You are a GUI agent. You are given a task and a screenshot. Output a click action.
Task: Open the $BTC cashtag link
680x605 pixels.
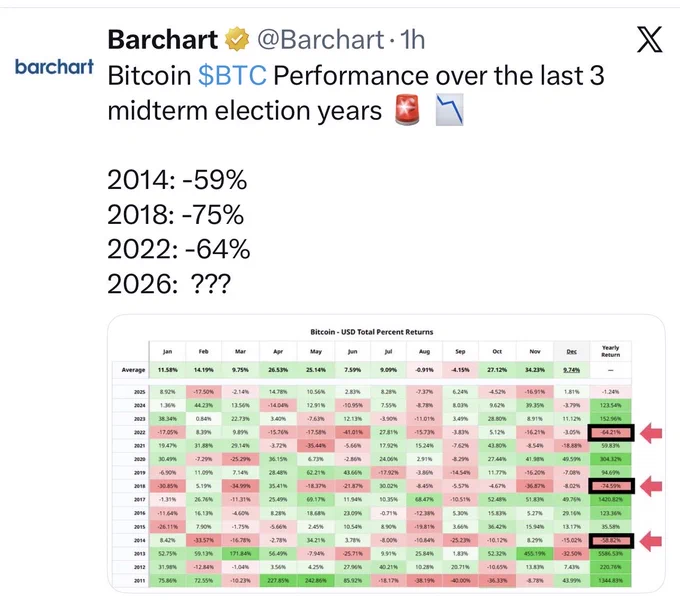tap(232, 75)
